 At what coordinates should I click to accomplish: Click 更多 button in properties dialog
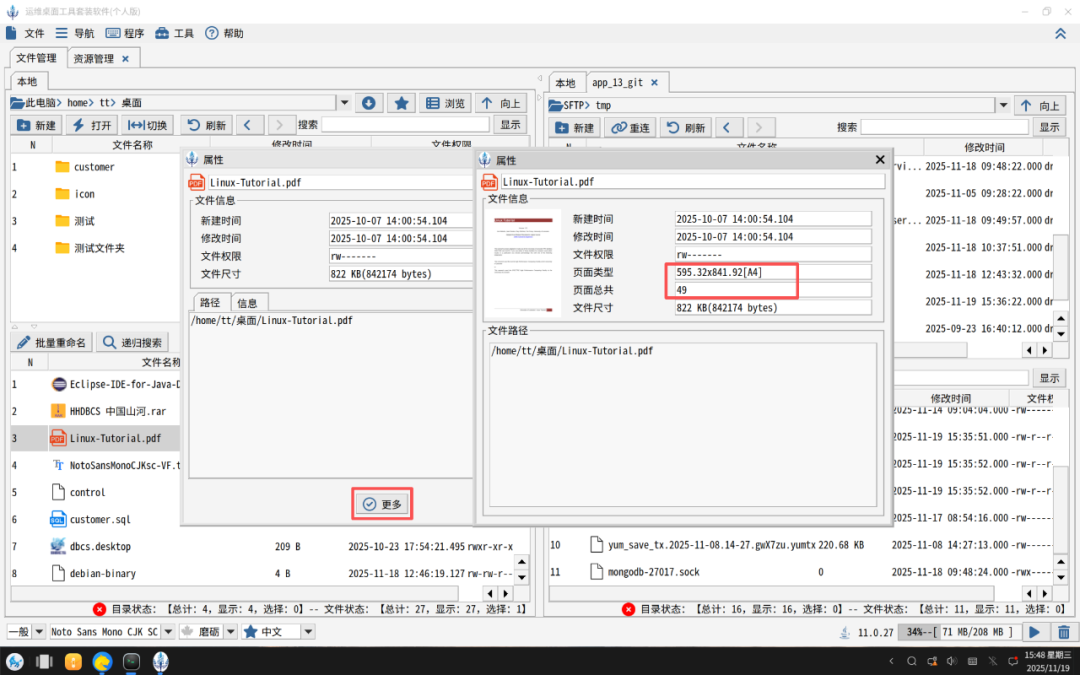pos(382,504)
